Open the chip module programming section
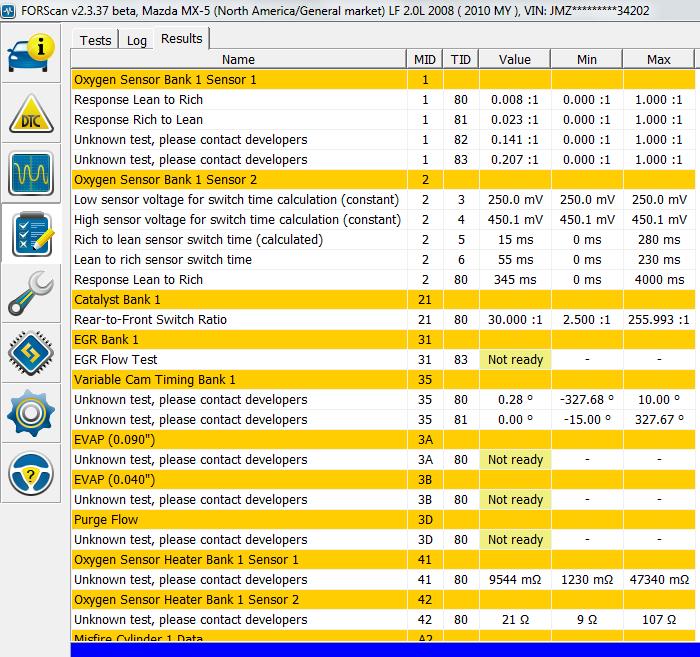Image resolution: width=700 pixels, height=657 pixels. [31, 353]
